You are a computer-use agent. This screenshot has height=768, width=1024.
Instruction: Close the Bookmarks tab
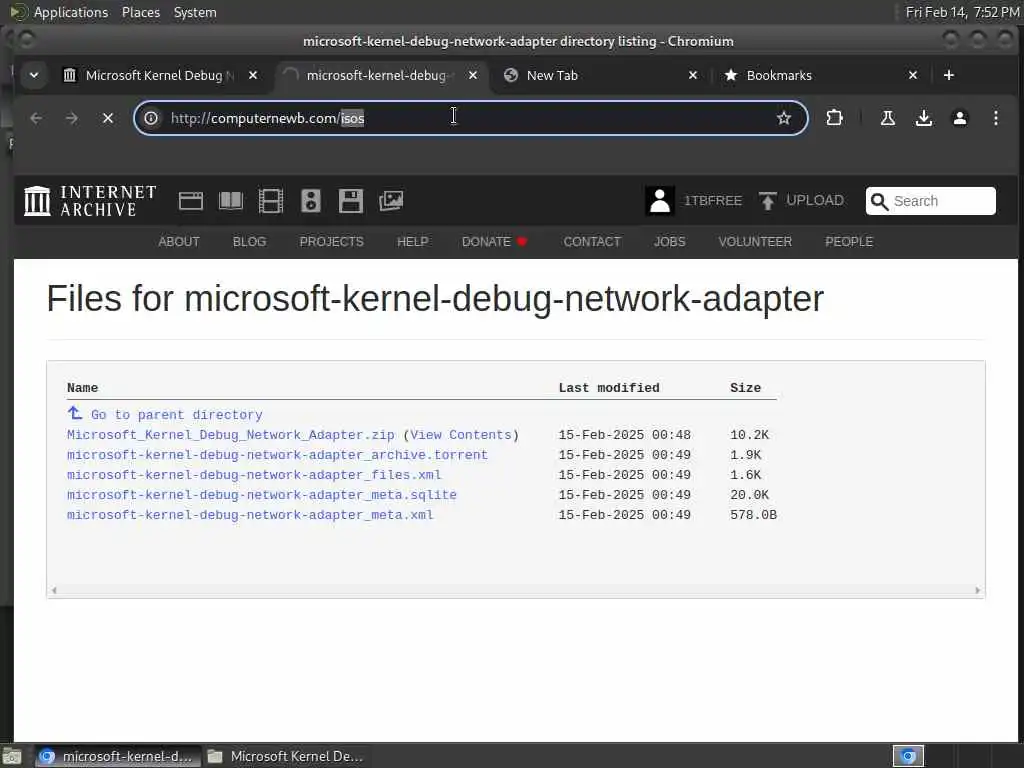pos(913,75)
